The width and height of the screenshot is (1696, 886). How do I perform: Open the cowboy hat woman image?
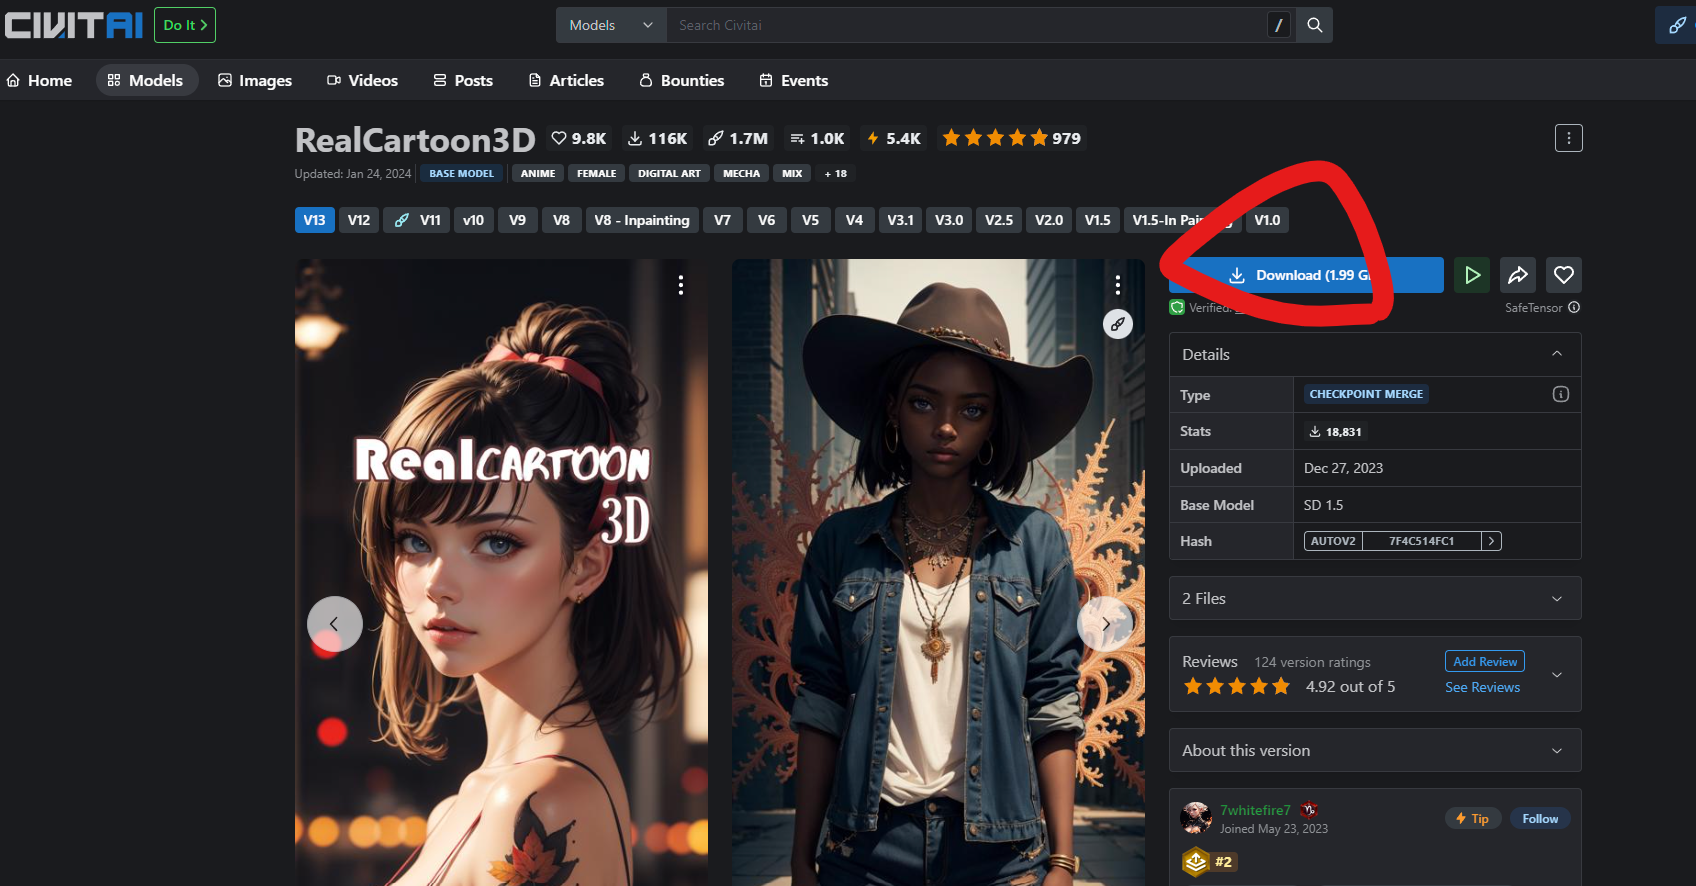click(x=938, y=572)
